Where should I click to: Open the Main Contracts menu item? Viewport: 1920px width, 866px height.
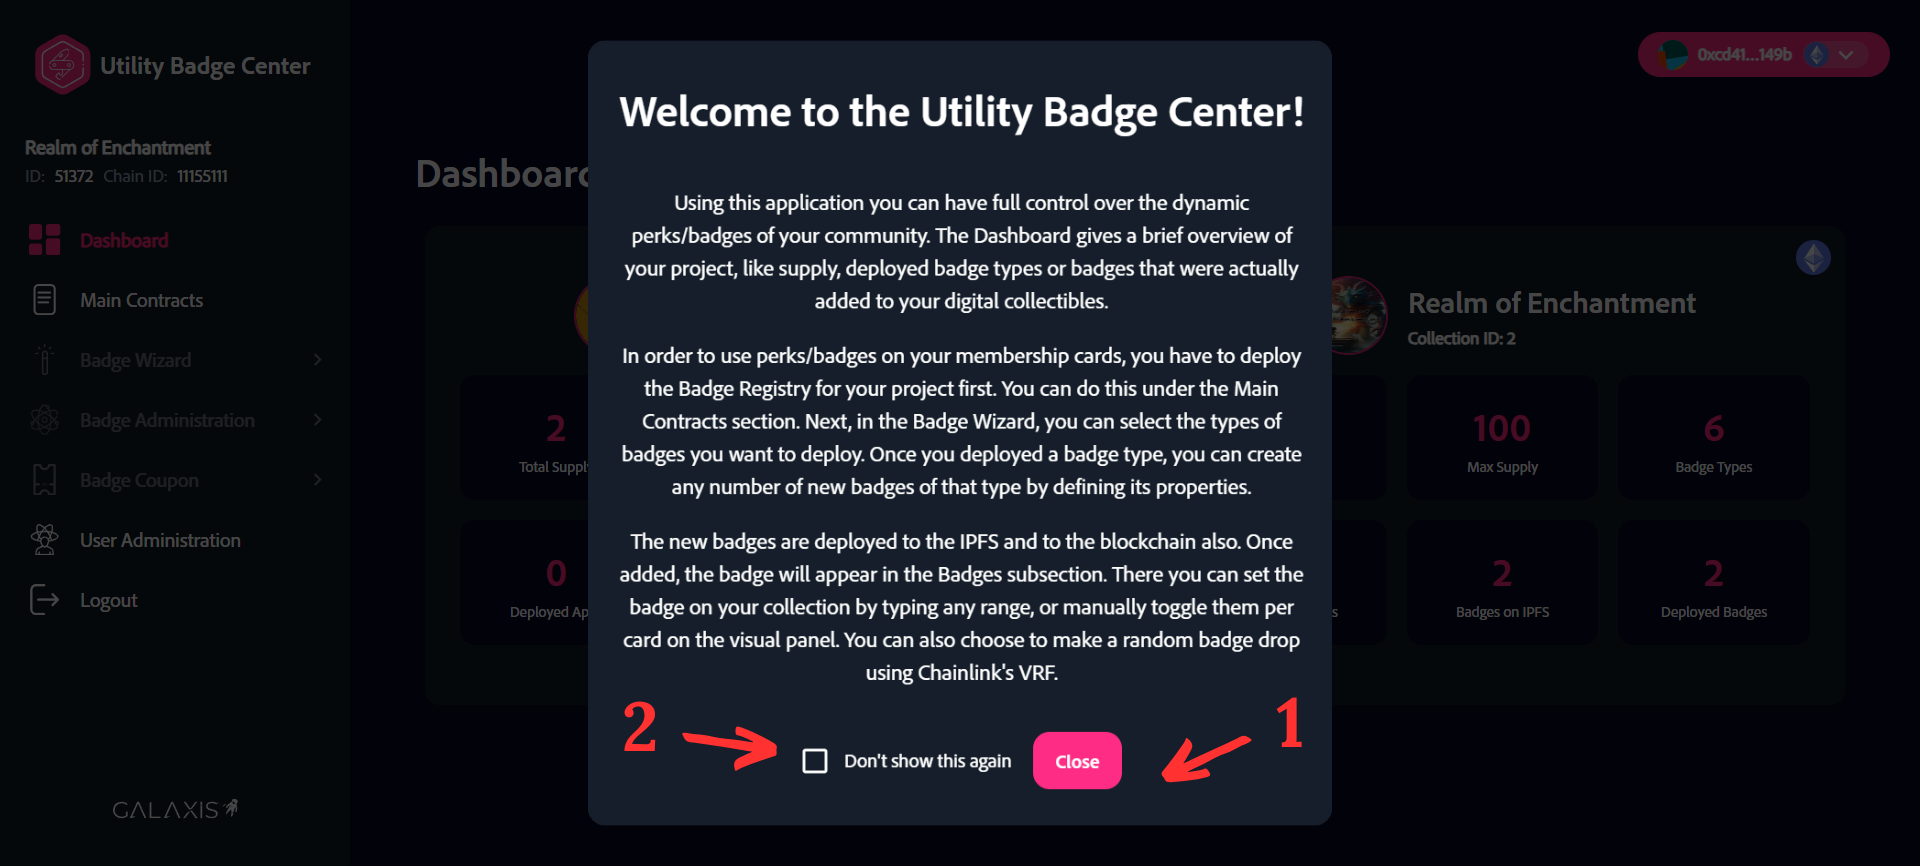tap(141, 300)
